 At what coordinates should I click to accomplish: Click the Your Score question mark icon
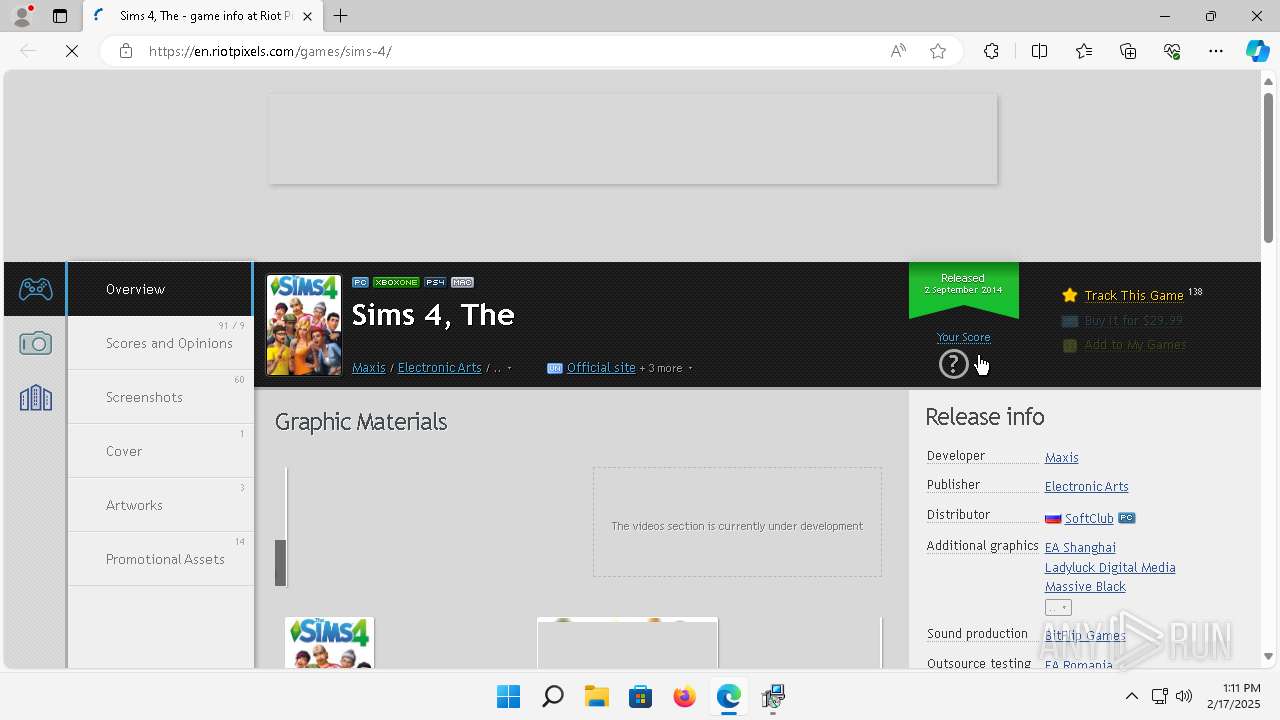pos(953,364)
